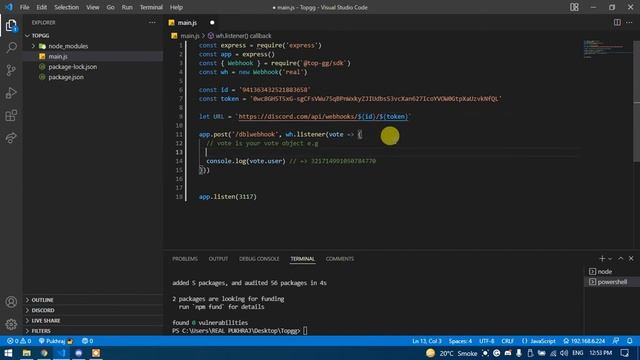Open terminal launch profile dropdown arrow

point(610,259)
